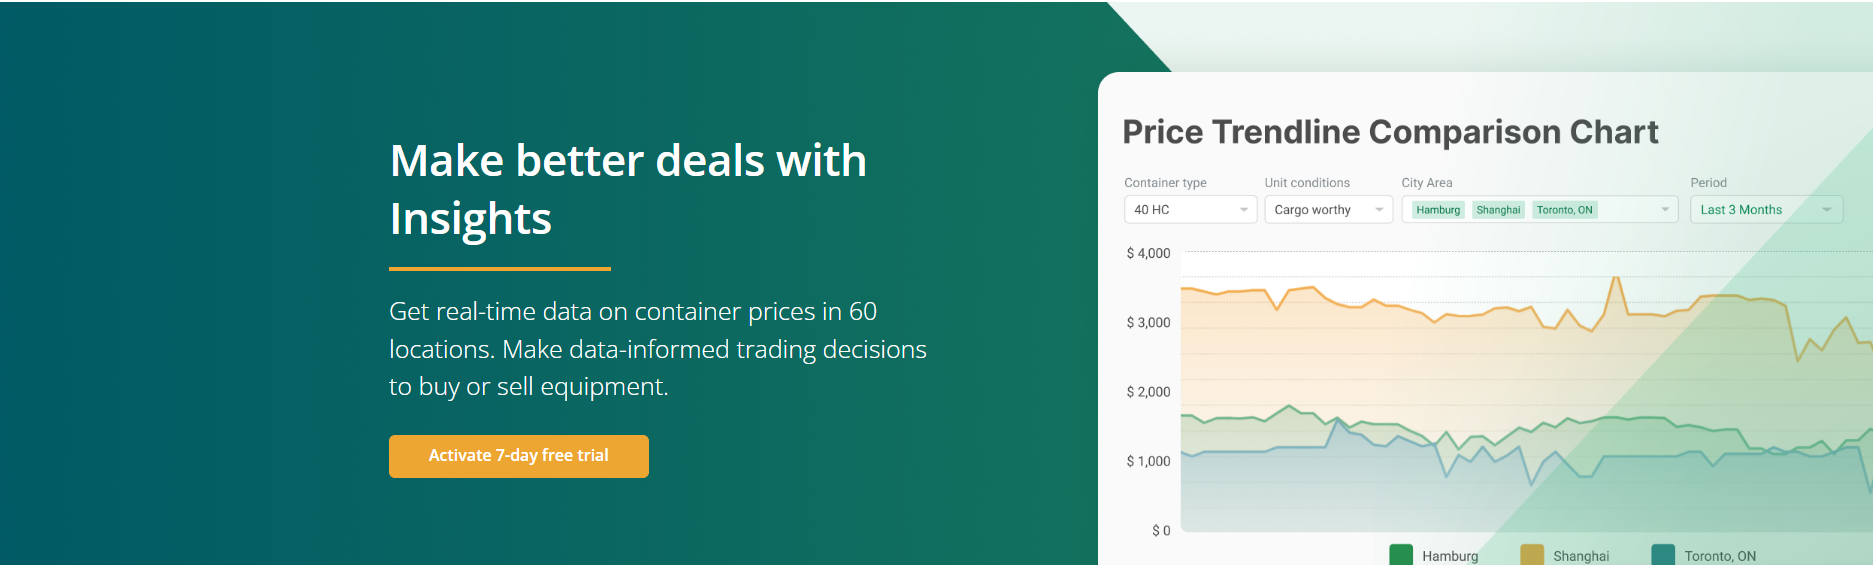
Task: Click the $ 4,000 axis label
Action: coord(1148,254)
